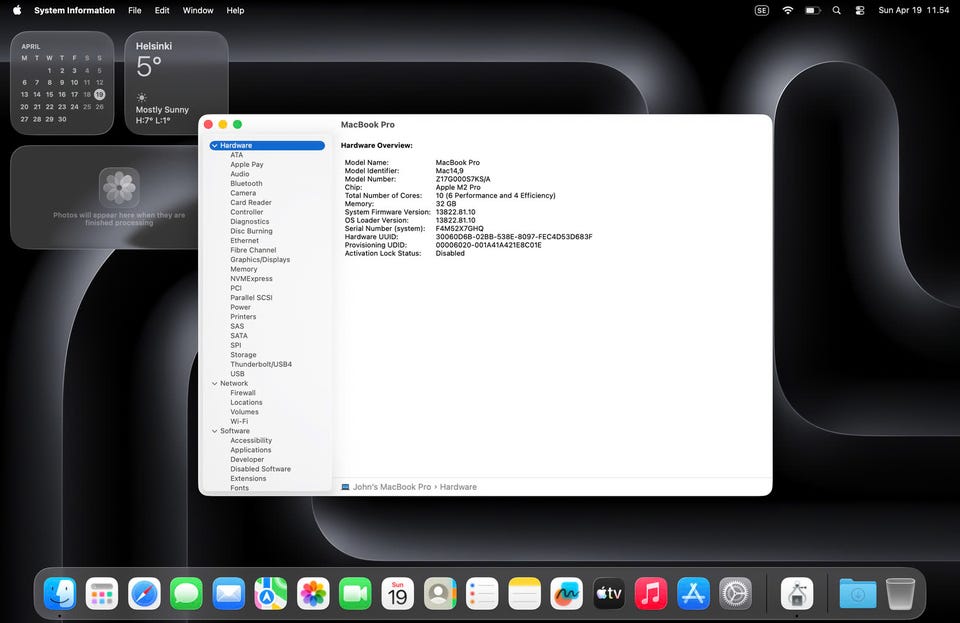Collapse the Hardware section chevron
This screenshot has height=623, width=960.
(214, 146)
